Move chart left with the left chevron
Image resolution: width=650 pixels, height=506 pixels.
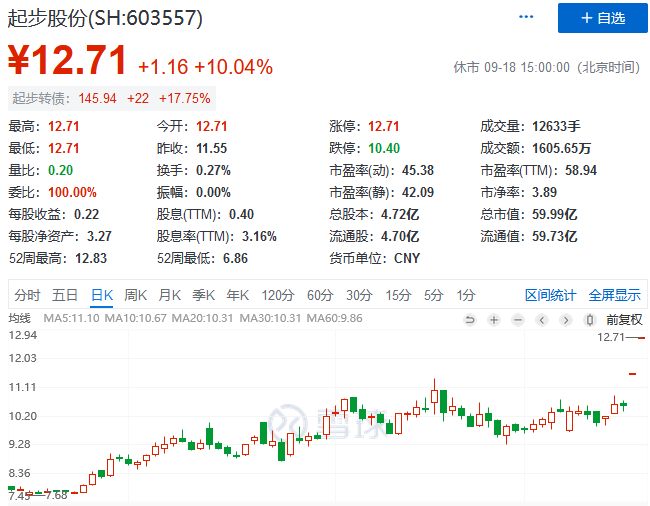click(542, 320)
